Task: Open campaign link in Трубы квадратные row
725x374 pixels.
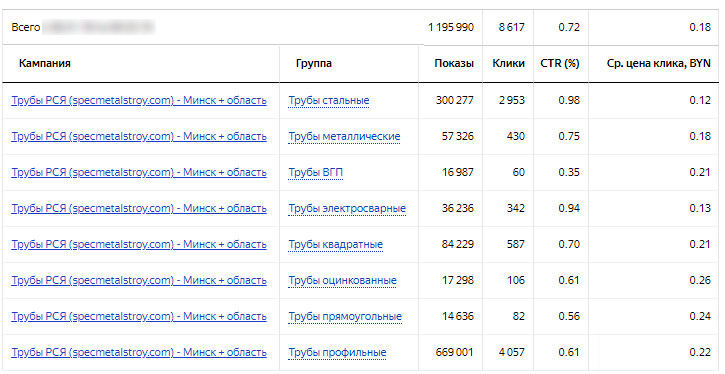Action: pyautogui.click(x=139, y=245)
